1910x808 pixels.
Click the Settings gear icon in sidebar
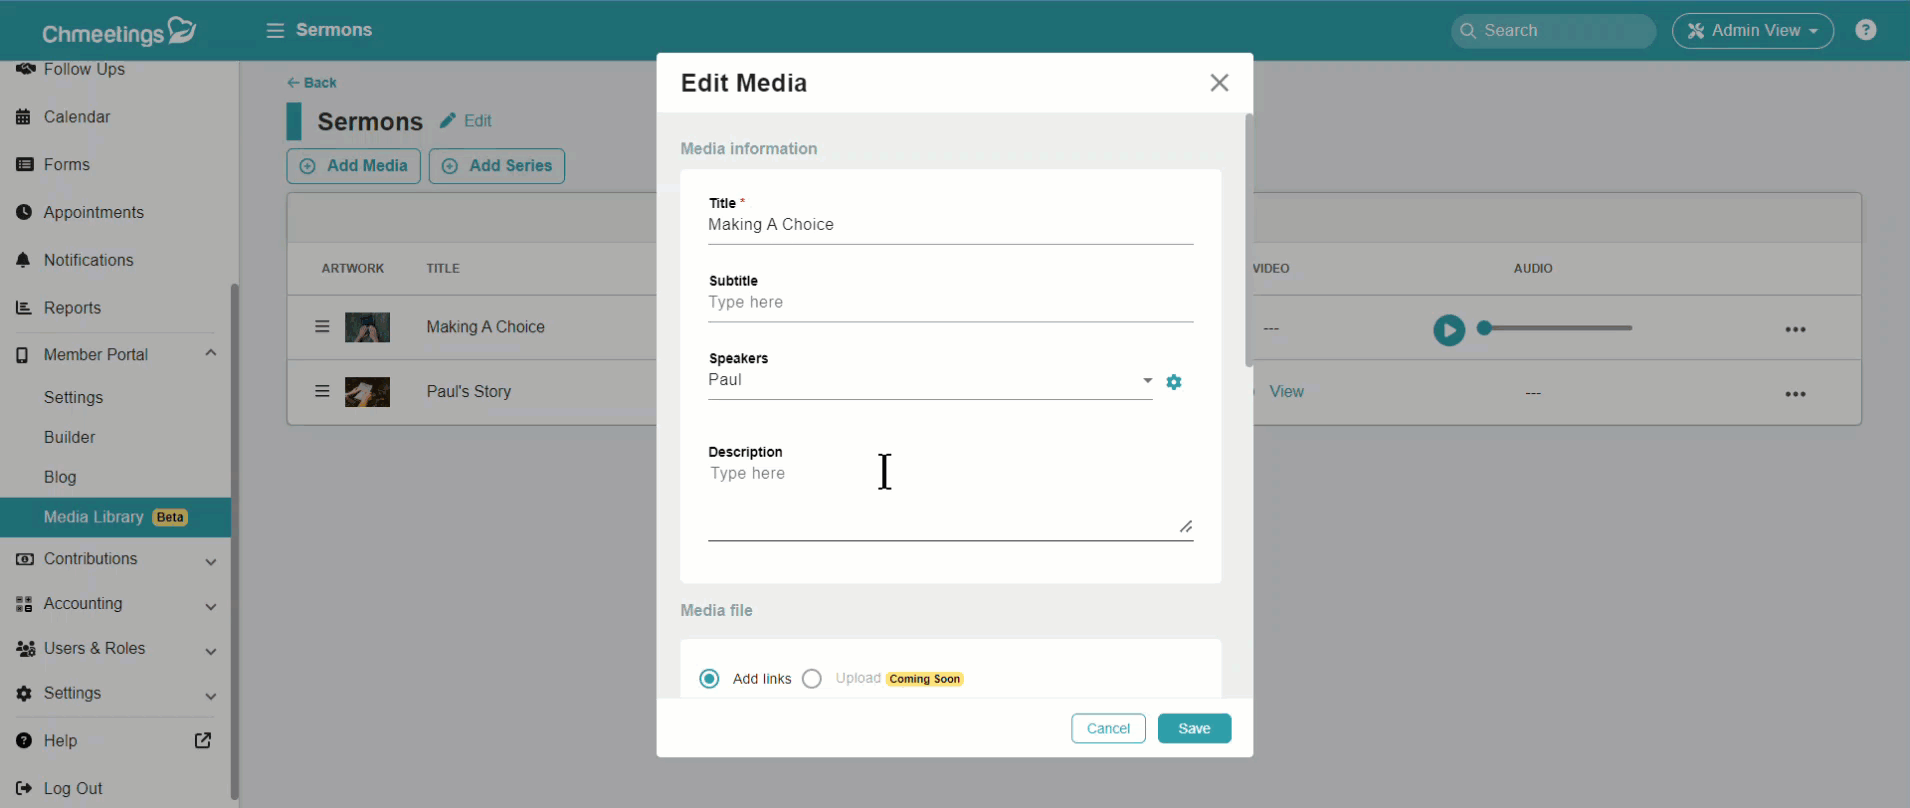click(x=24, y=693)
